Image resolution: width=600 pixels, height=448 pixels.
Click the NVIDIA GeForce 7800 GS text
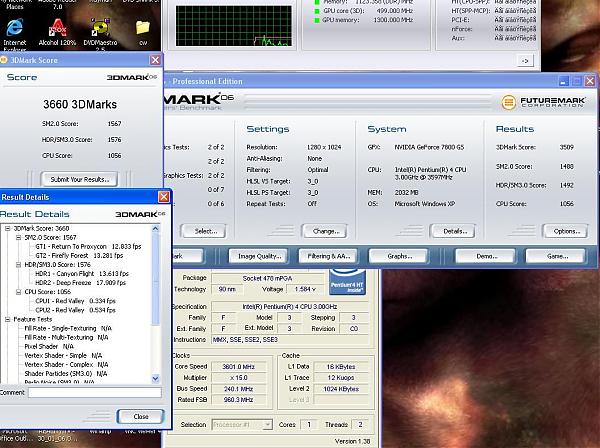pos(429,147)
